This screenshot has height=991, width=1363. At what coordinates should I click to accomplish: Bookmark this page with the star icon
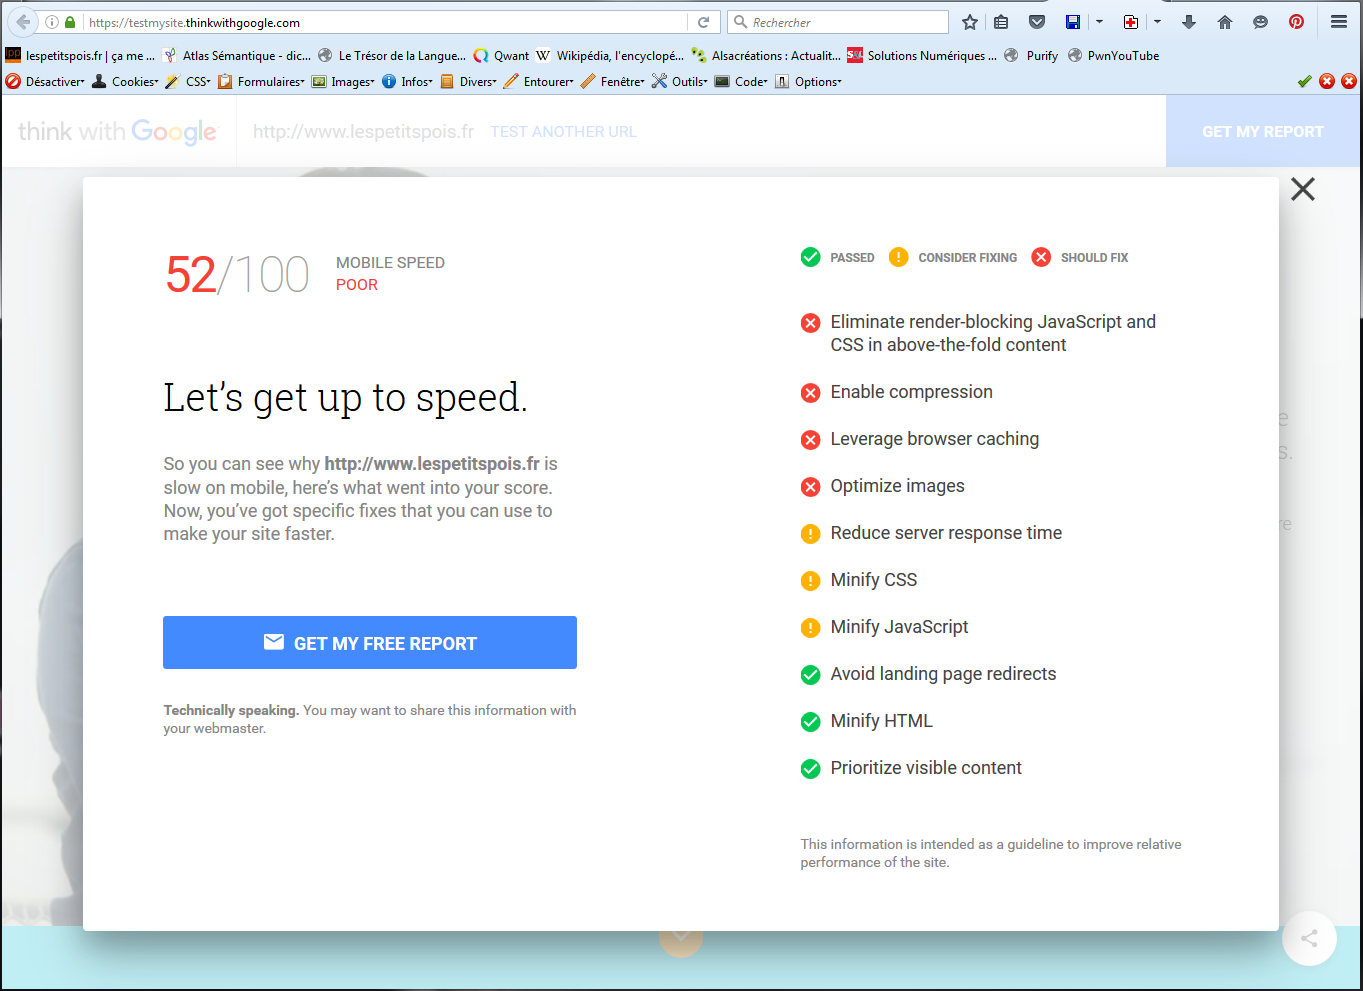[969, 22]
